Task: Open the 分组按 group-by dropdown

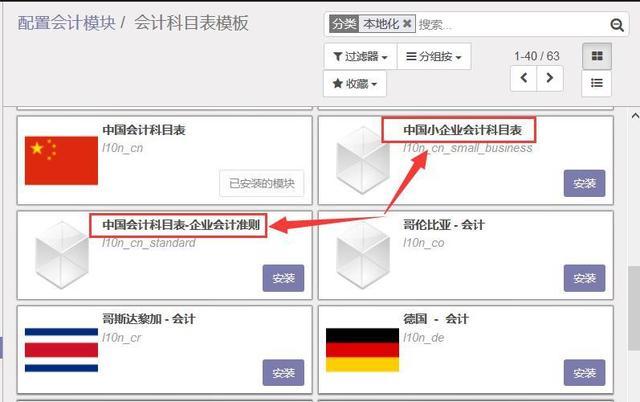Action: tap(434, 56)
